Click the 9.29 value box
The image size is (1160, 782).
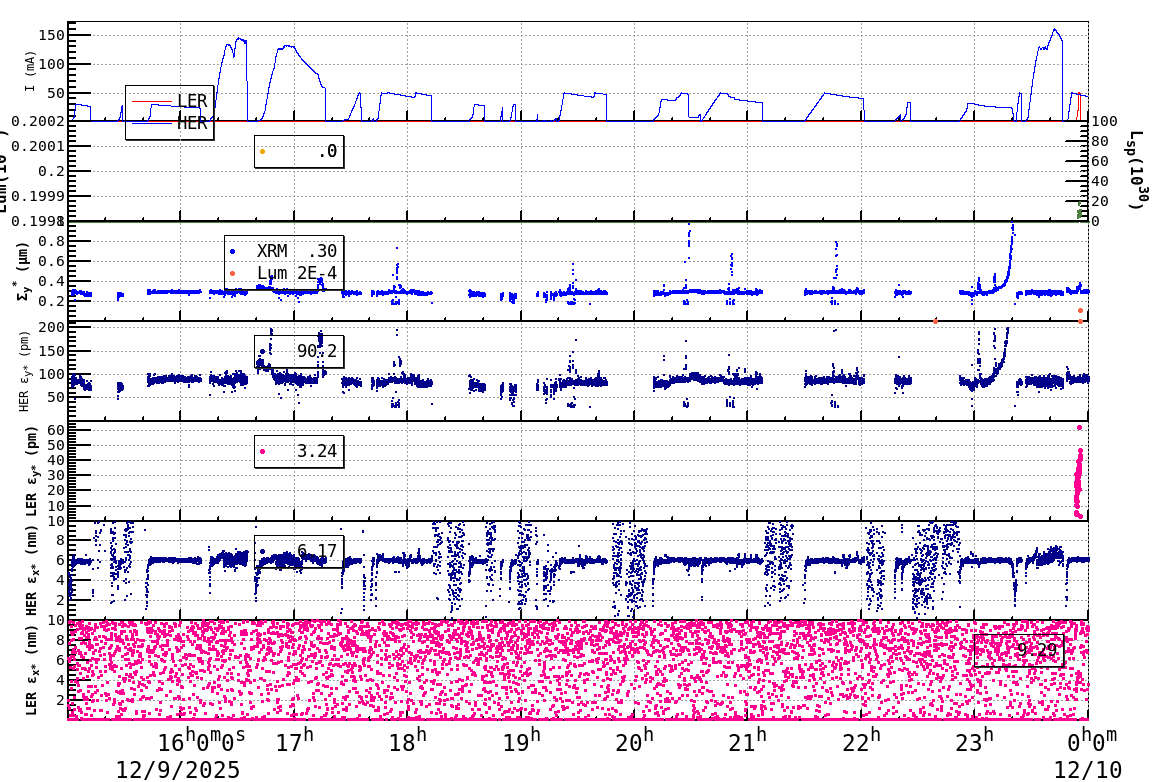1019,650
